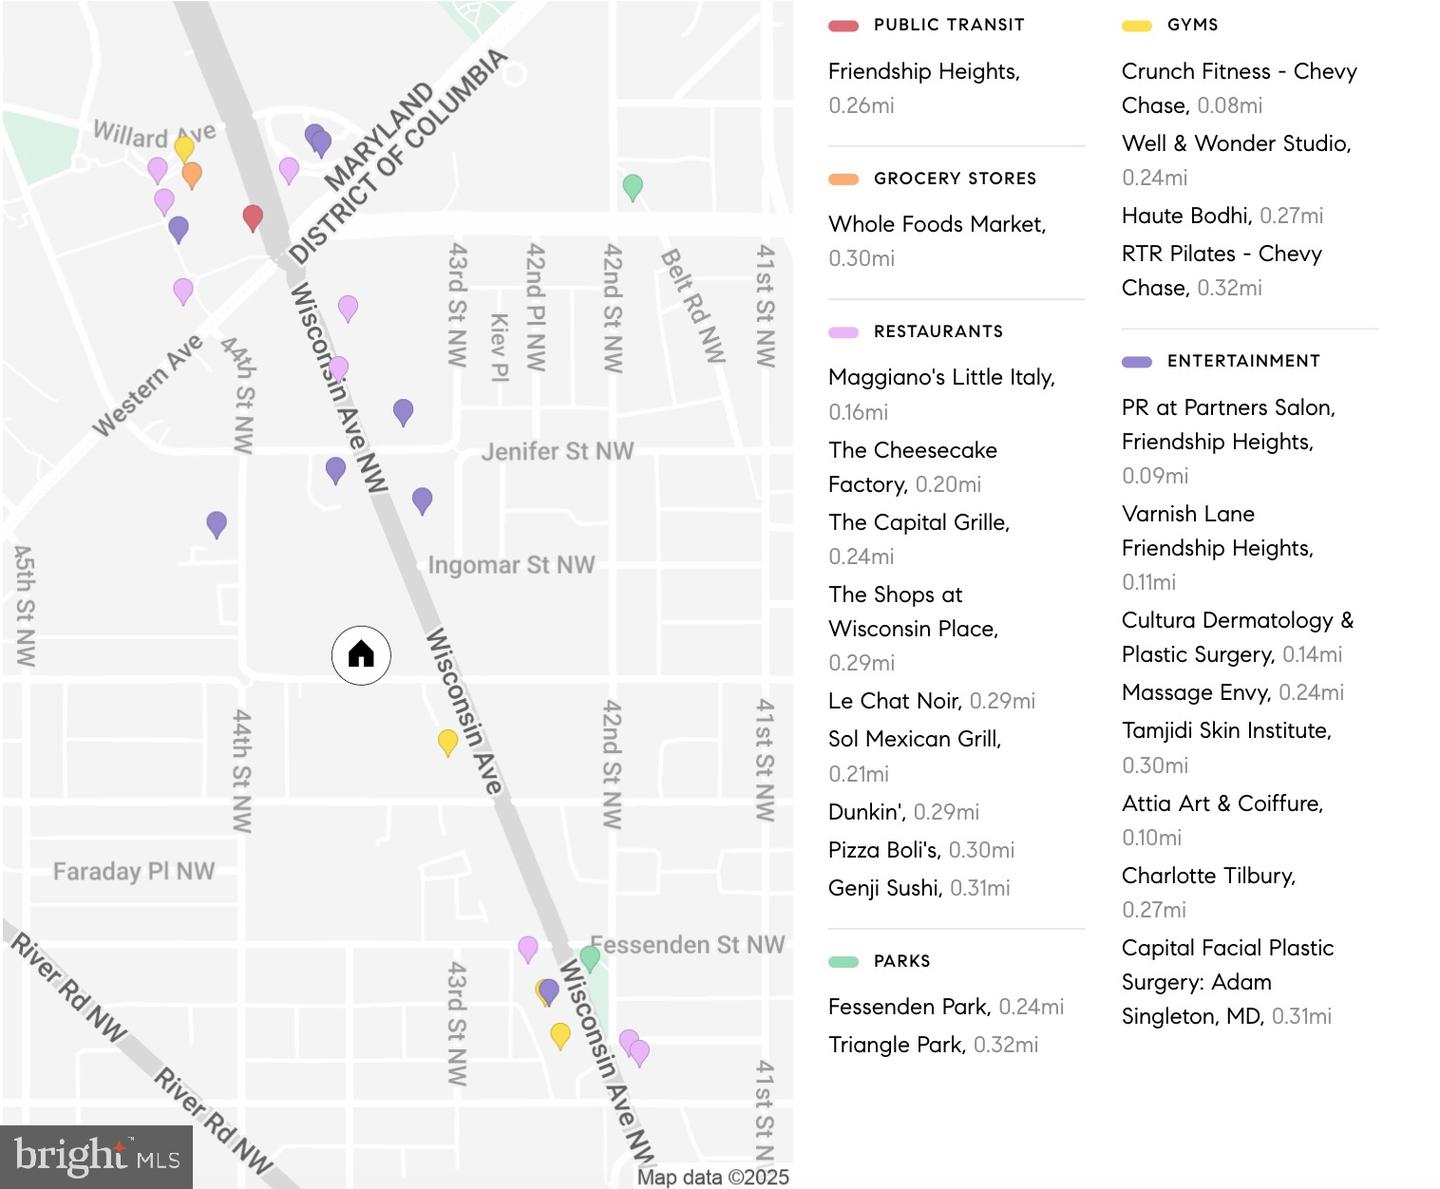Click Varnish Lane Friendship Heights listing
The height and width of the screenshot is (1189, 1440).
coord(1217,548)
